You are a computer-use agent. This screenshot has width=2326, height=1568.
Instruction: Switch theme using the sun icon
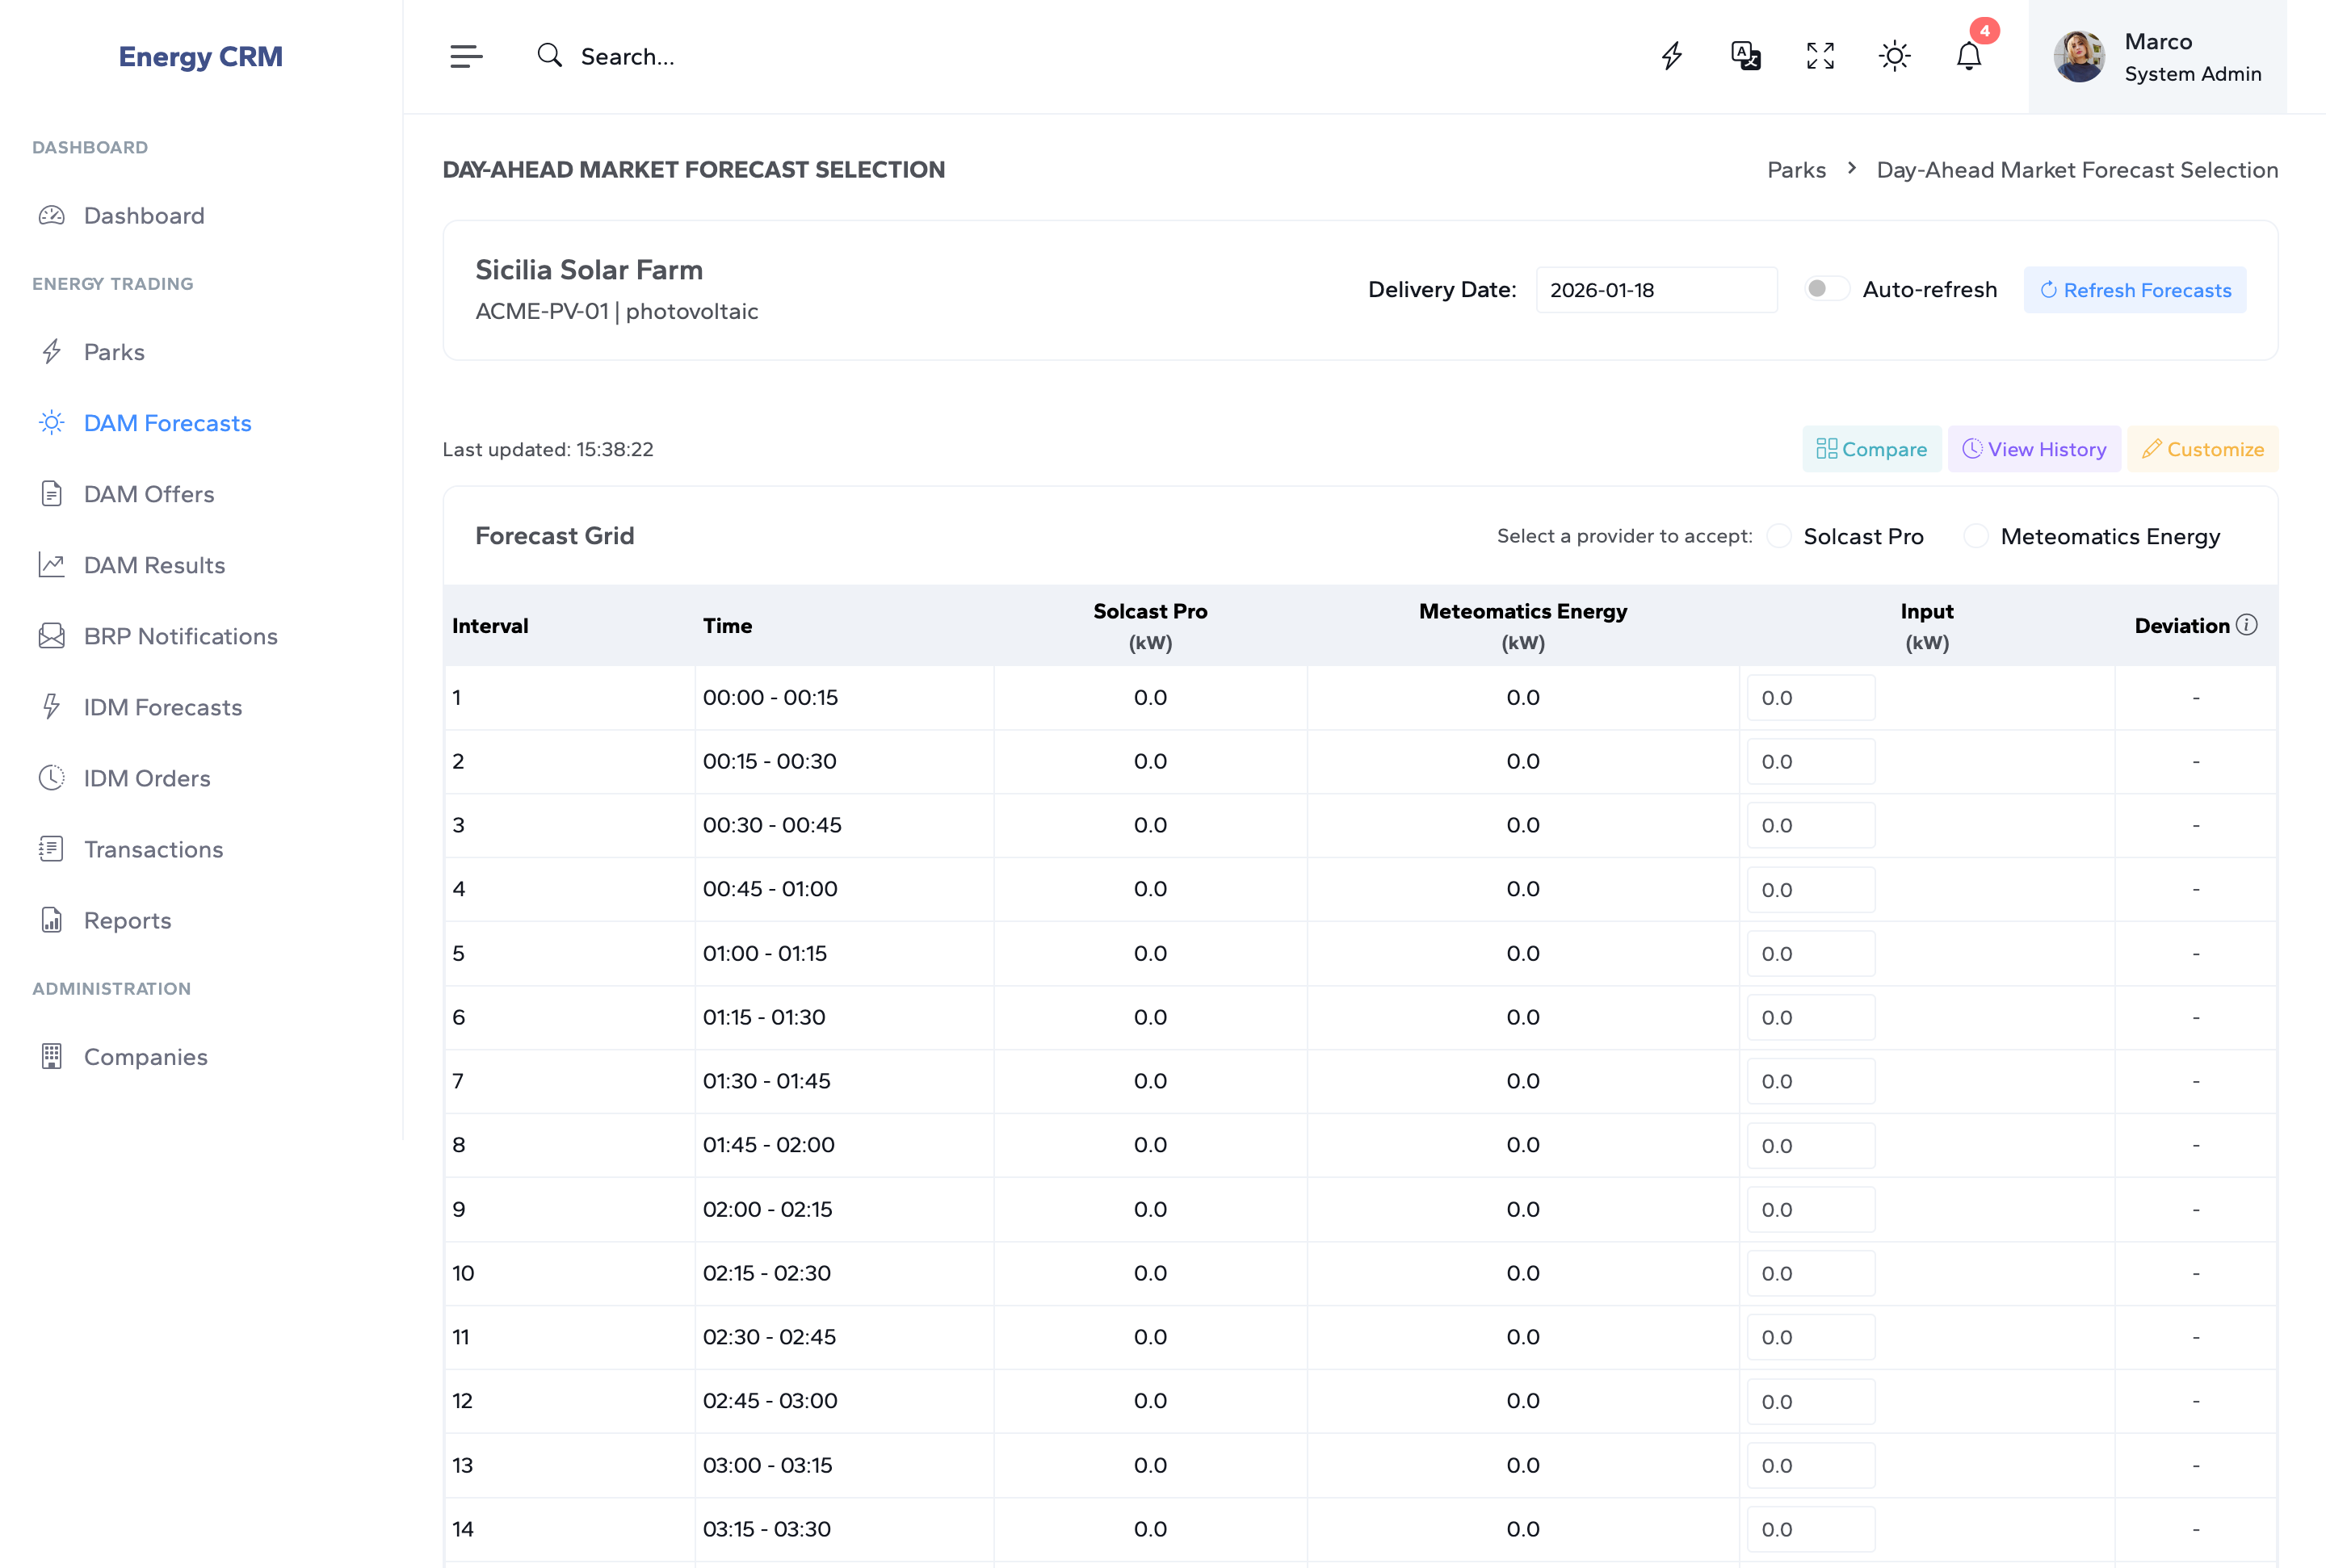[1894, 56]
